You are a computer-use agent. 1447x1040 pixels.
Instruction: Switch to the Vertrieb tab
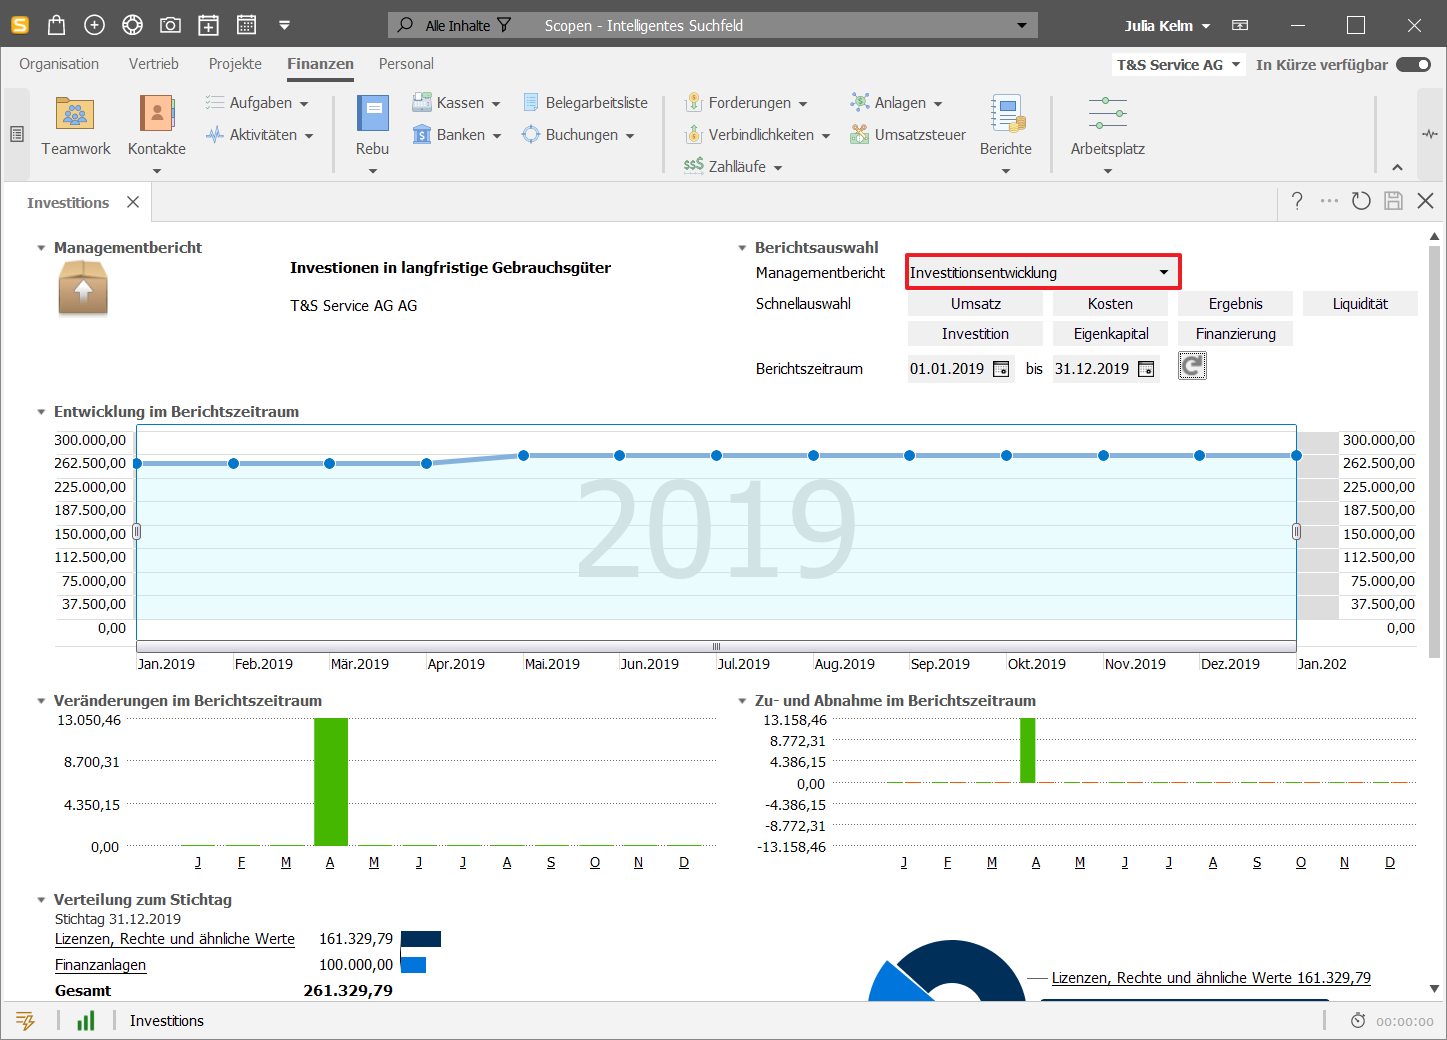pos(154,64)
